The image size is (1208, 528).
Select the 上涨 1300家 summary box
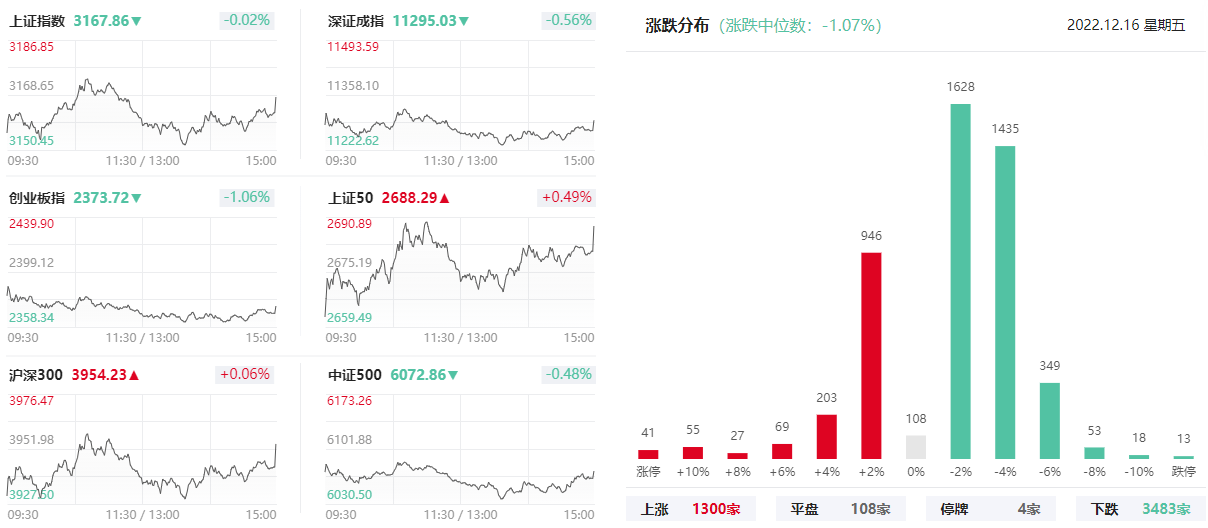pos(691,509)
